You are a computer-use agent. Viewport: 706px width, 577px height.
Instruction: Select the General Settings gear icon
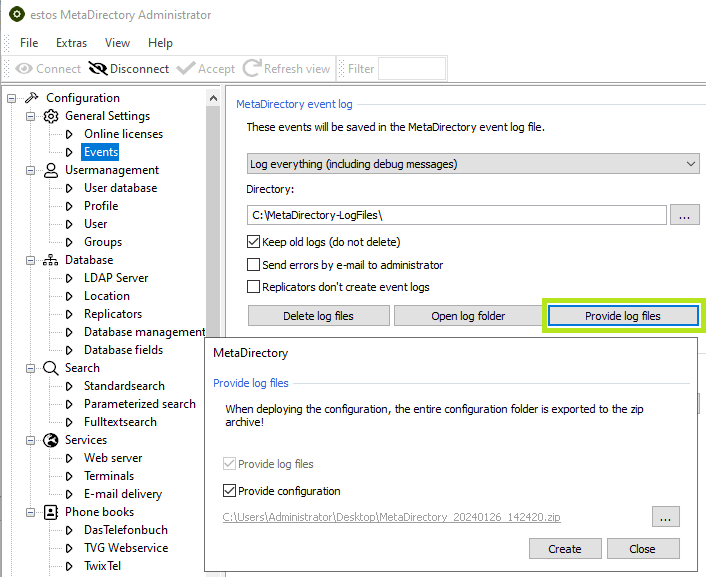51,116
